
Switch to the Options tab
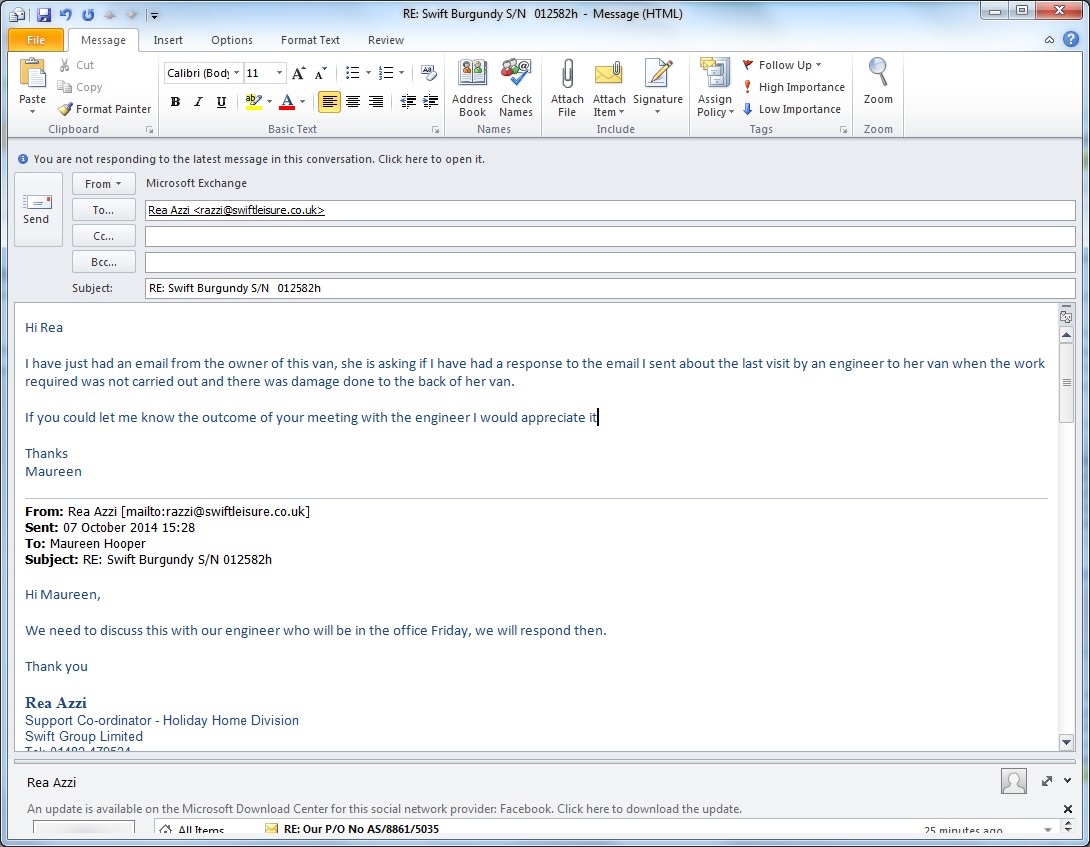(231, 40)
